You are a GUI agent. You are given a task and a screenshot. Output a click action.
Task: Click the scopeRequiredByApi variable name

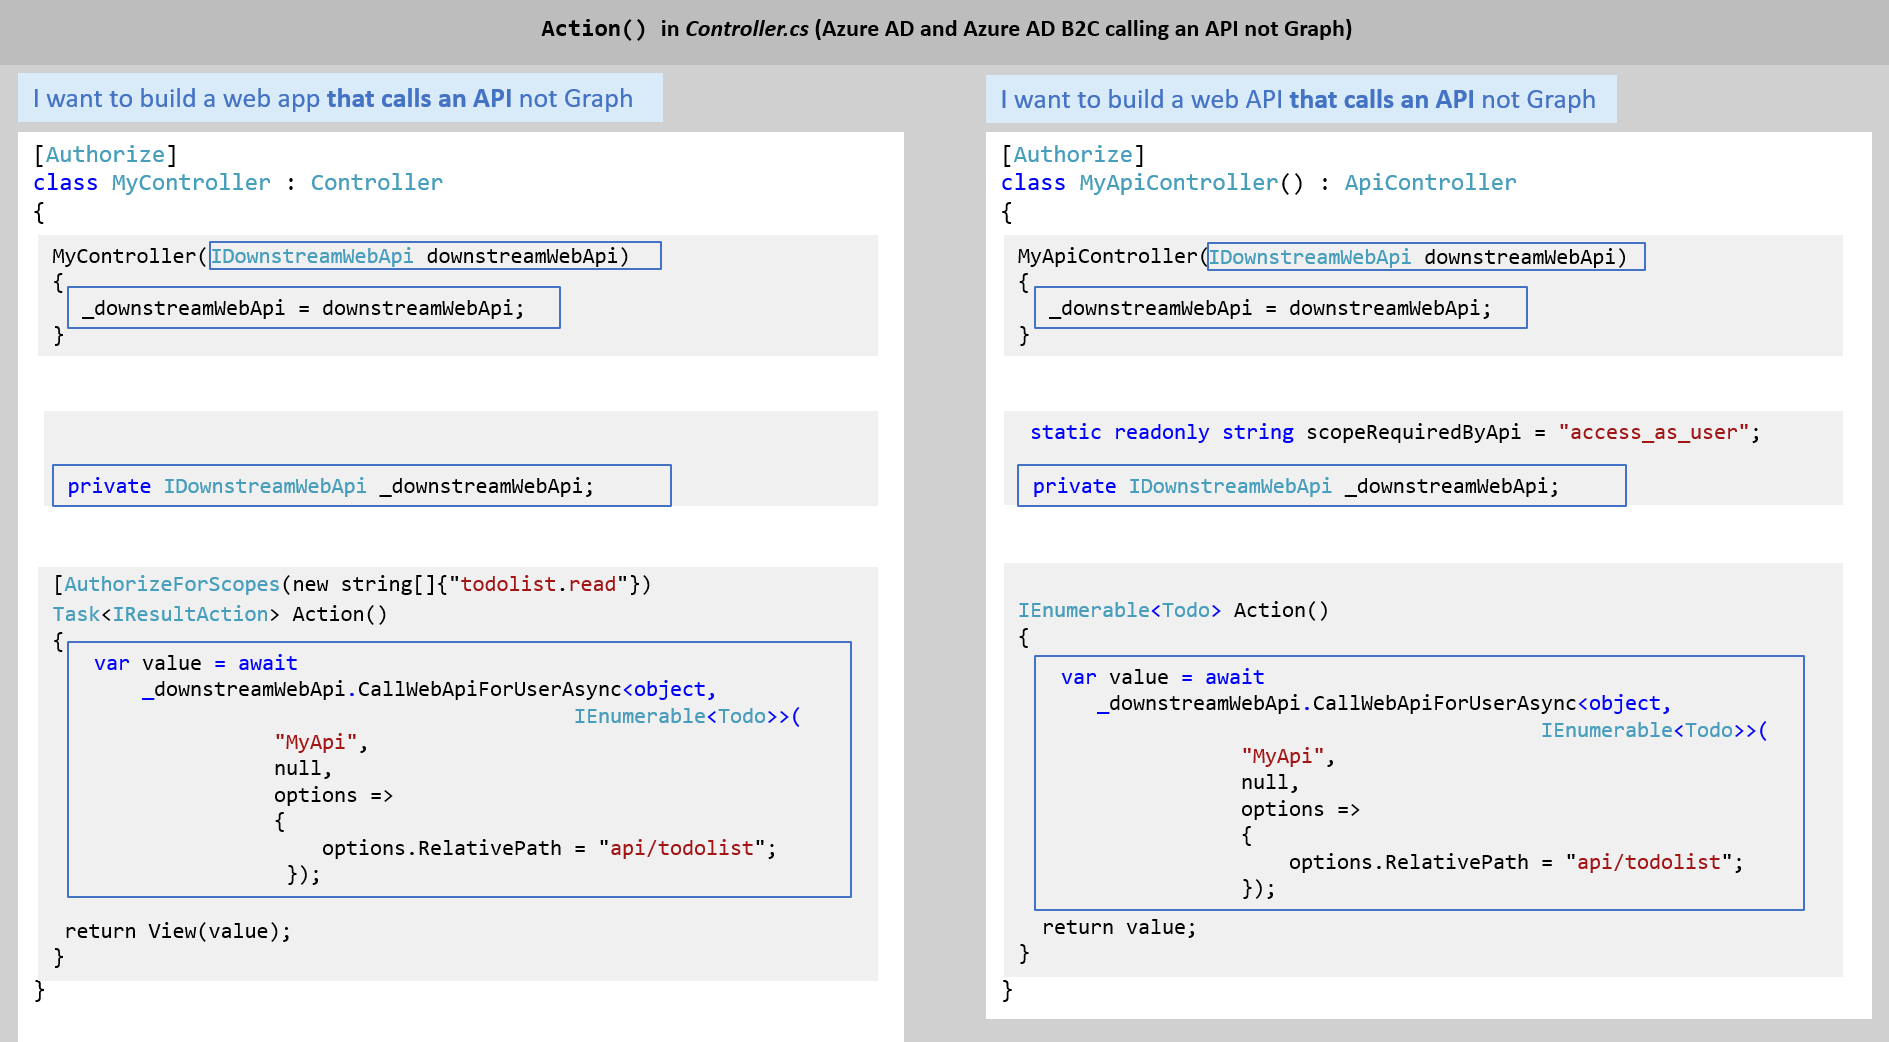(x=1413, y=432)
